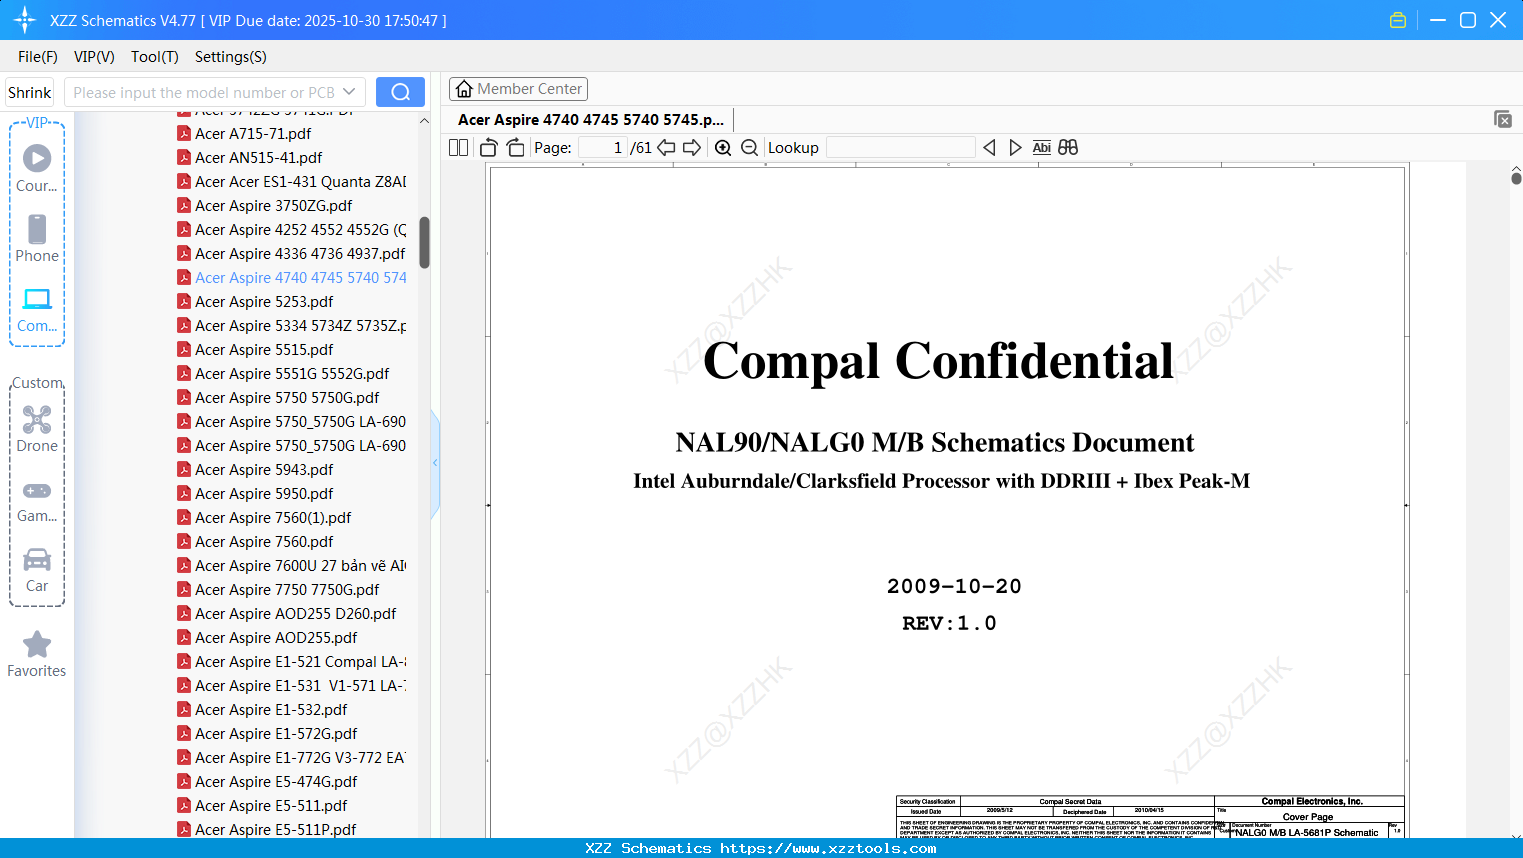
Task: Click the Custom section label
Action: (x=38, y=383)
